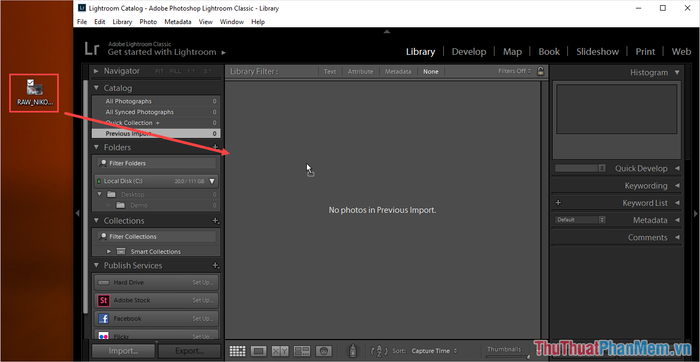The width and height of the screenshot is (700, 362).
Task: Set up Hard Drive publish service
Action: coord(203,283)
